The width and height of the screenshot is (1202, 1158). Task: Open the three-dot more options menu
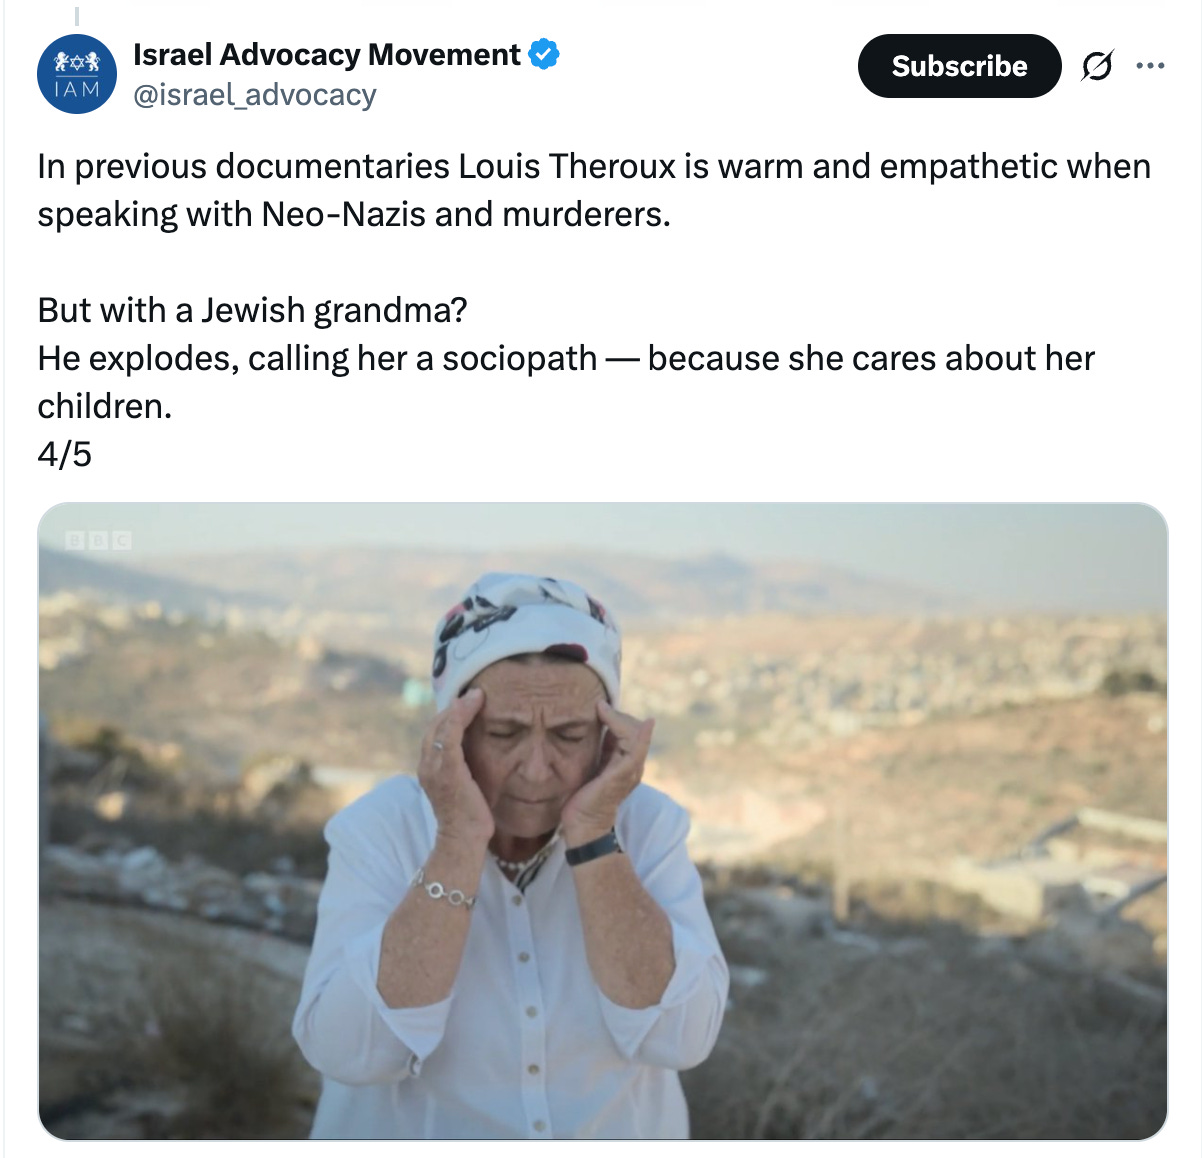pos(1150,66)
